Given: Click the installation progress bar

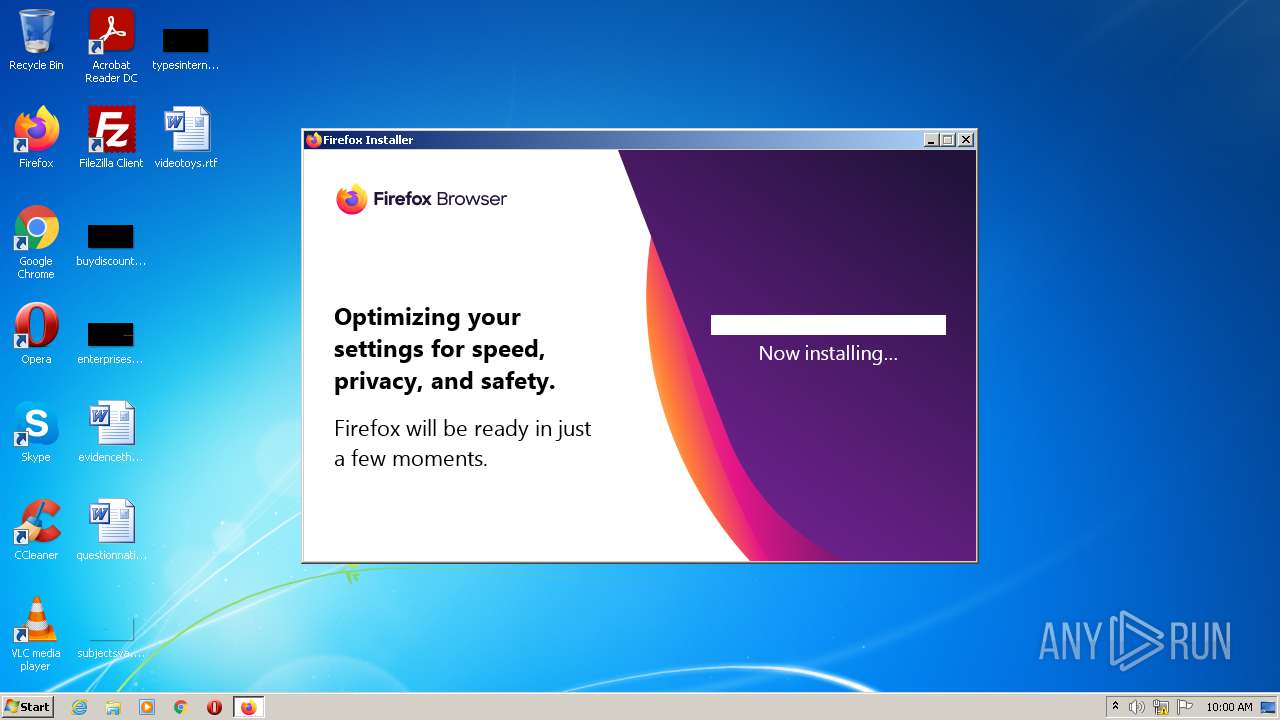Looking at the screenshot, I should pyautogui.click(x=828, y=325).
